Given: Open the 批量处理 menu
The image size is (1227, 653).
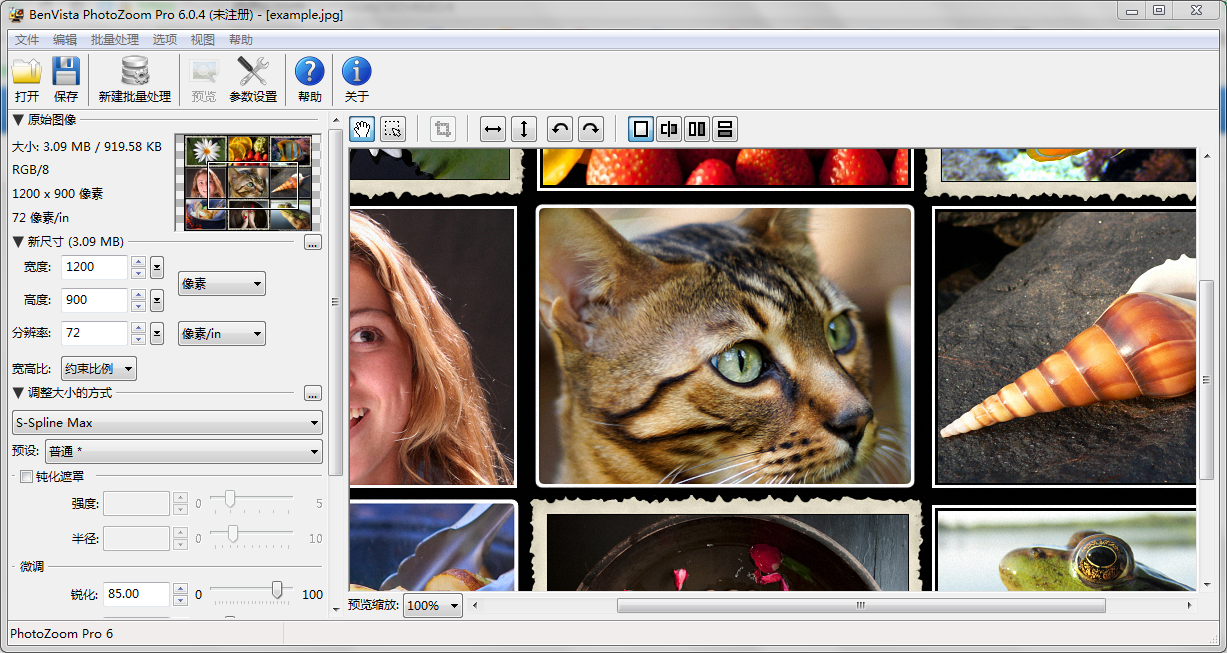Looking at the screenshot, I should [115, 40].
